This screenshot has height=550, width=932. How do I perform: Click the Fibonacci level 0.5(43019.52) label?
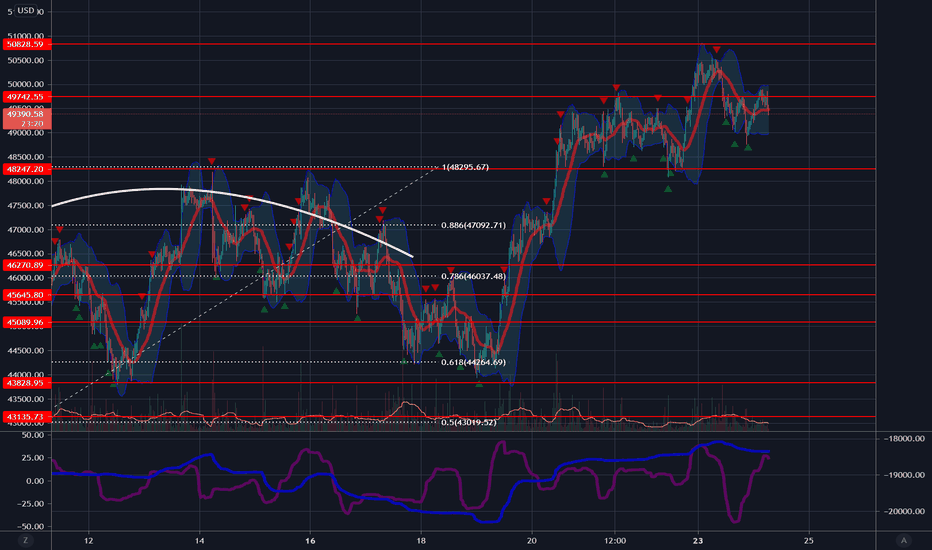click(x=469, y=422)
